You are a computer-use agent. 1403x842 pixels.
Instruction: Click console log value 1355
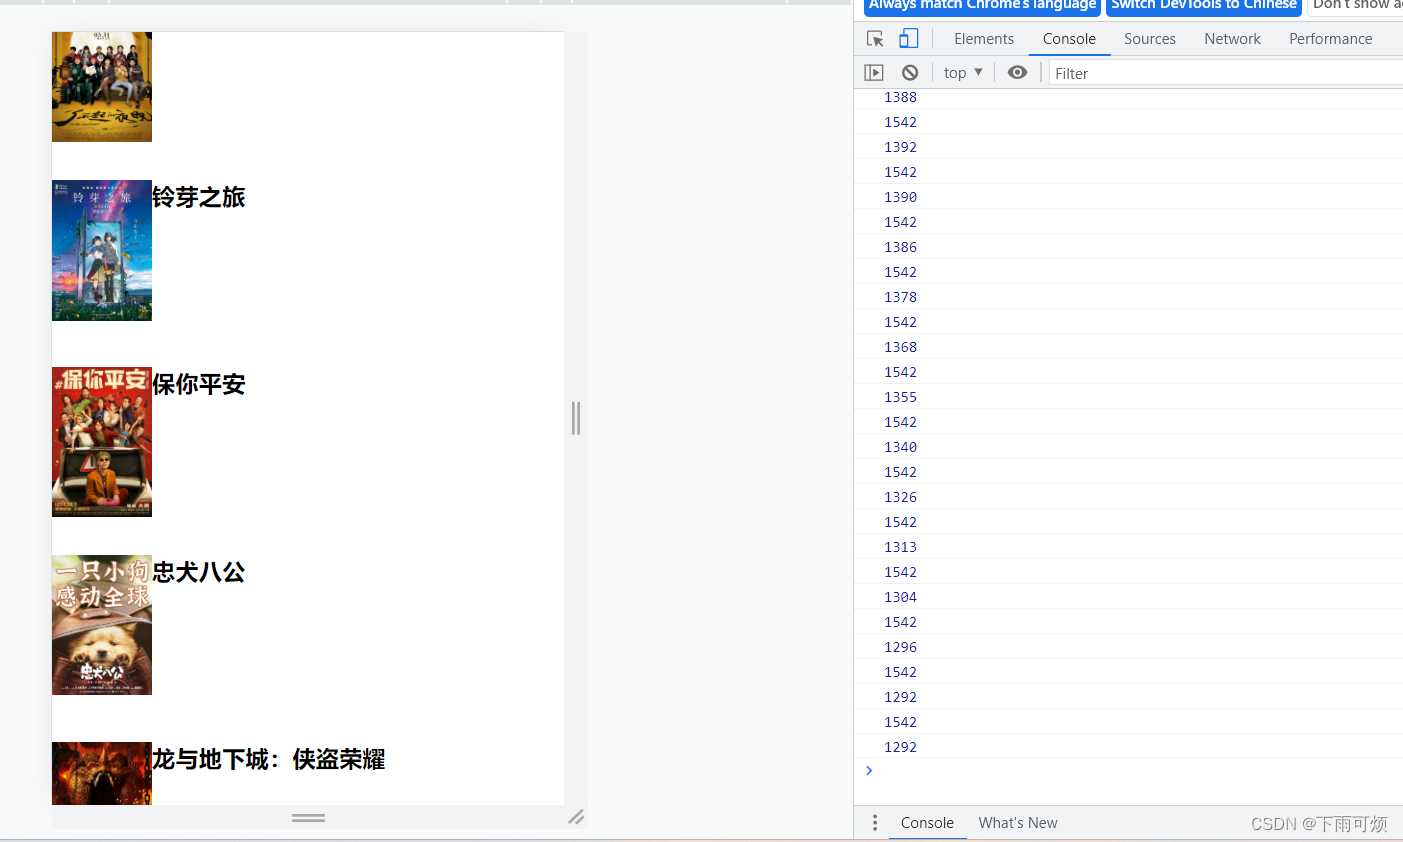[x=900, y=397]
